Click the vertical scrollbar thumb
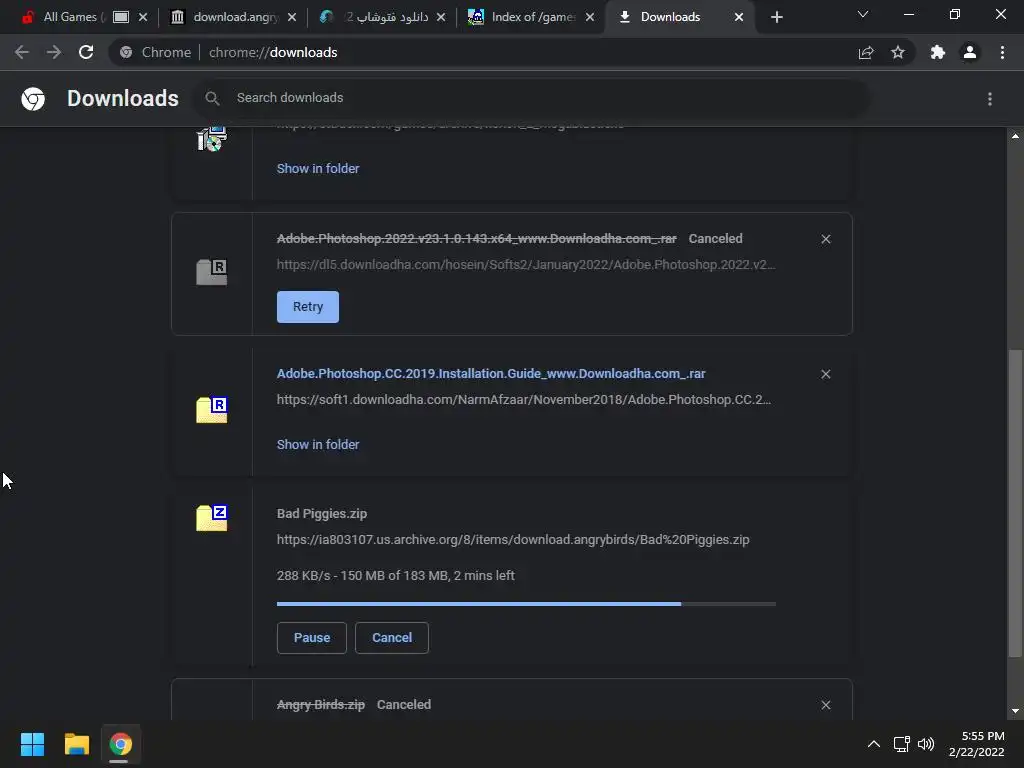Image resolution: width=1024 pixels, height=768 pixels. tap(1015, 504)
